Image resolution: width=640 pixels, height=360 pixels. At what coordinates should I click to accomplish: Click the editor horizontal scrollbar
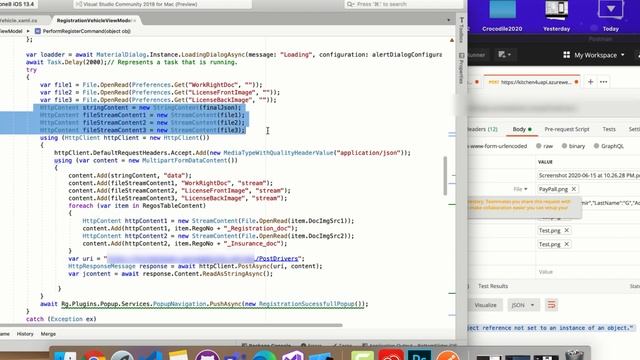tap(171, 325)
